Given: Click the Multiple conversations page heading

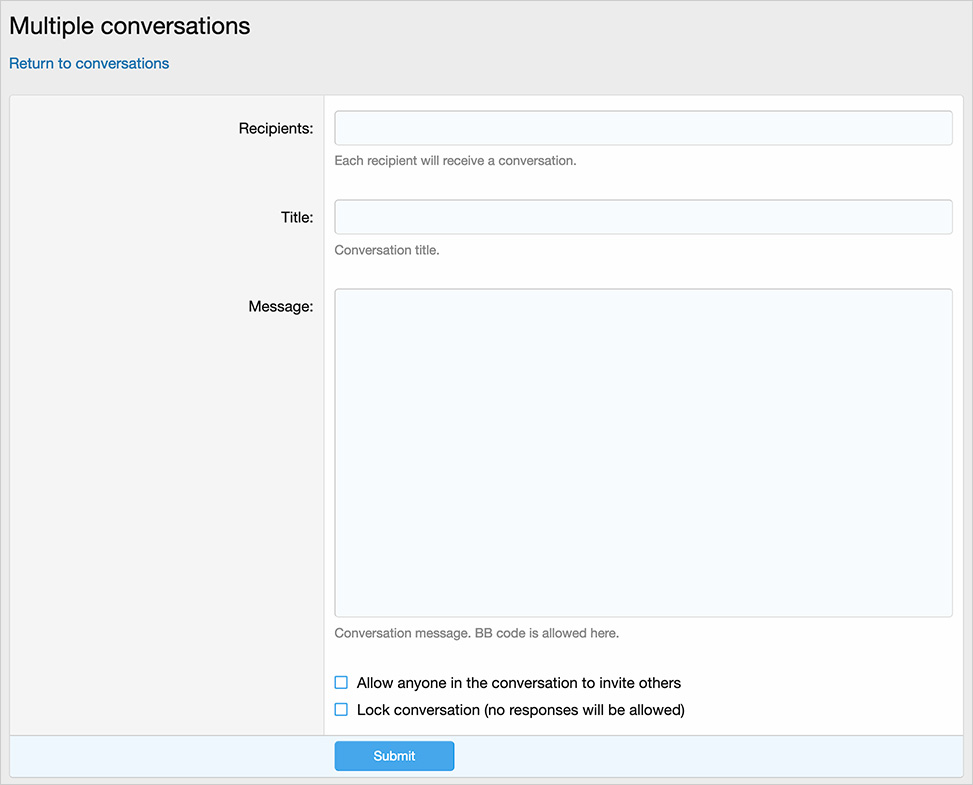Looking at the screenshot, I should [130, 26].
